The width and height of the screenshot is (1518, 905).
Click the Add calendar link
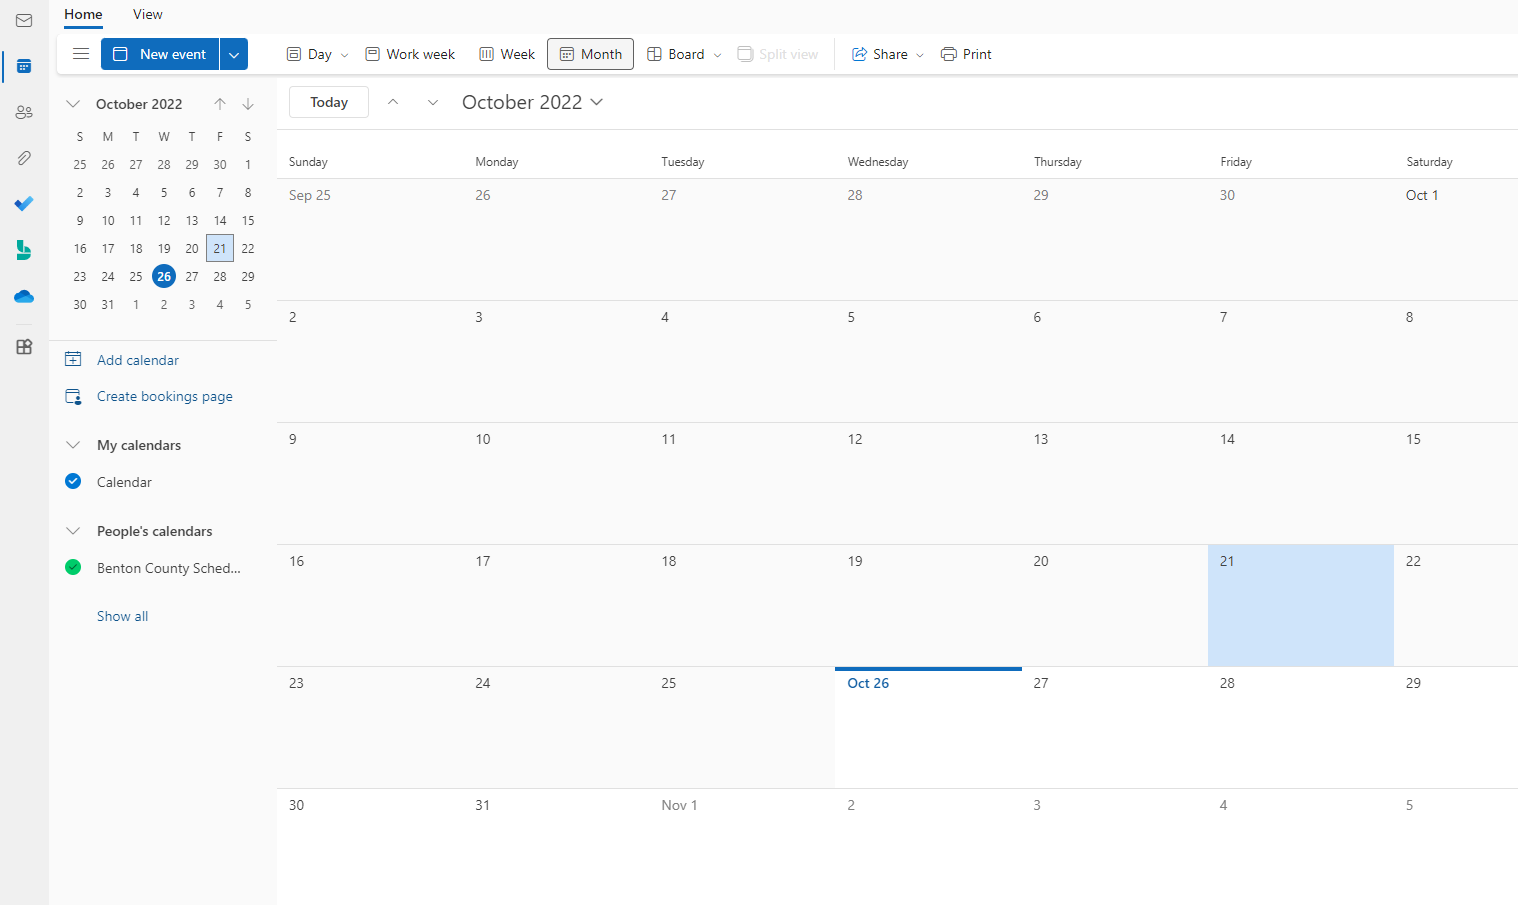138,360
